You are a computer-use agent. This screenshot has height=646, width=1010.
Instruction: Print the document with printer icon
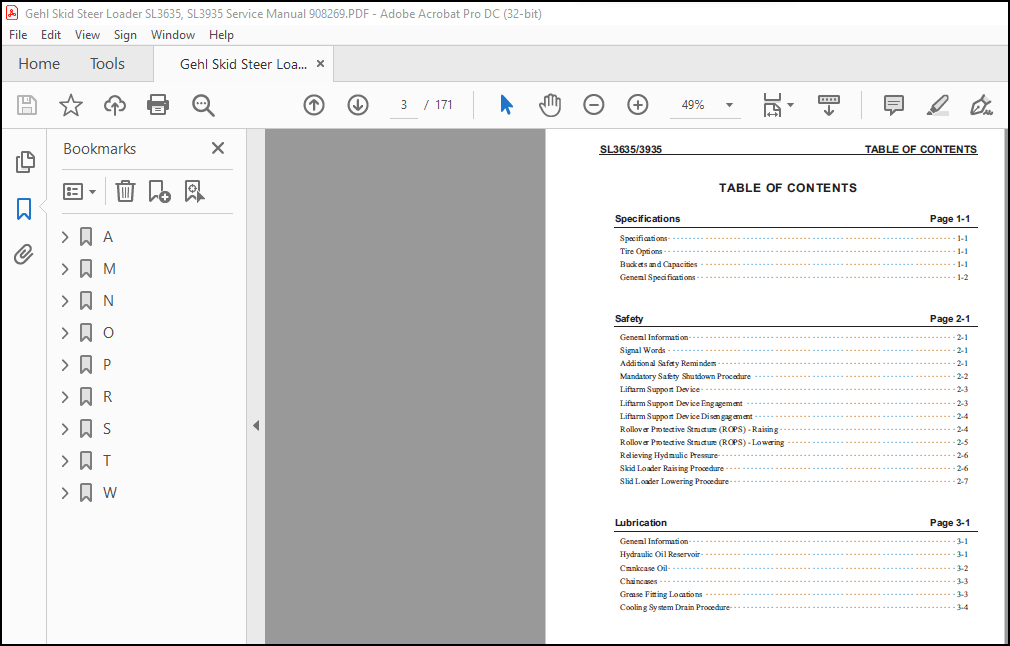point(158,105)
